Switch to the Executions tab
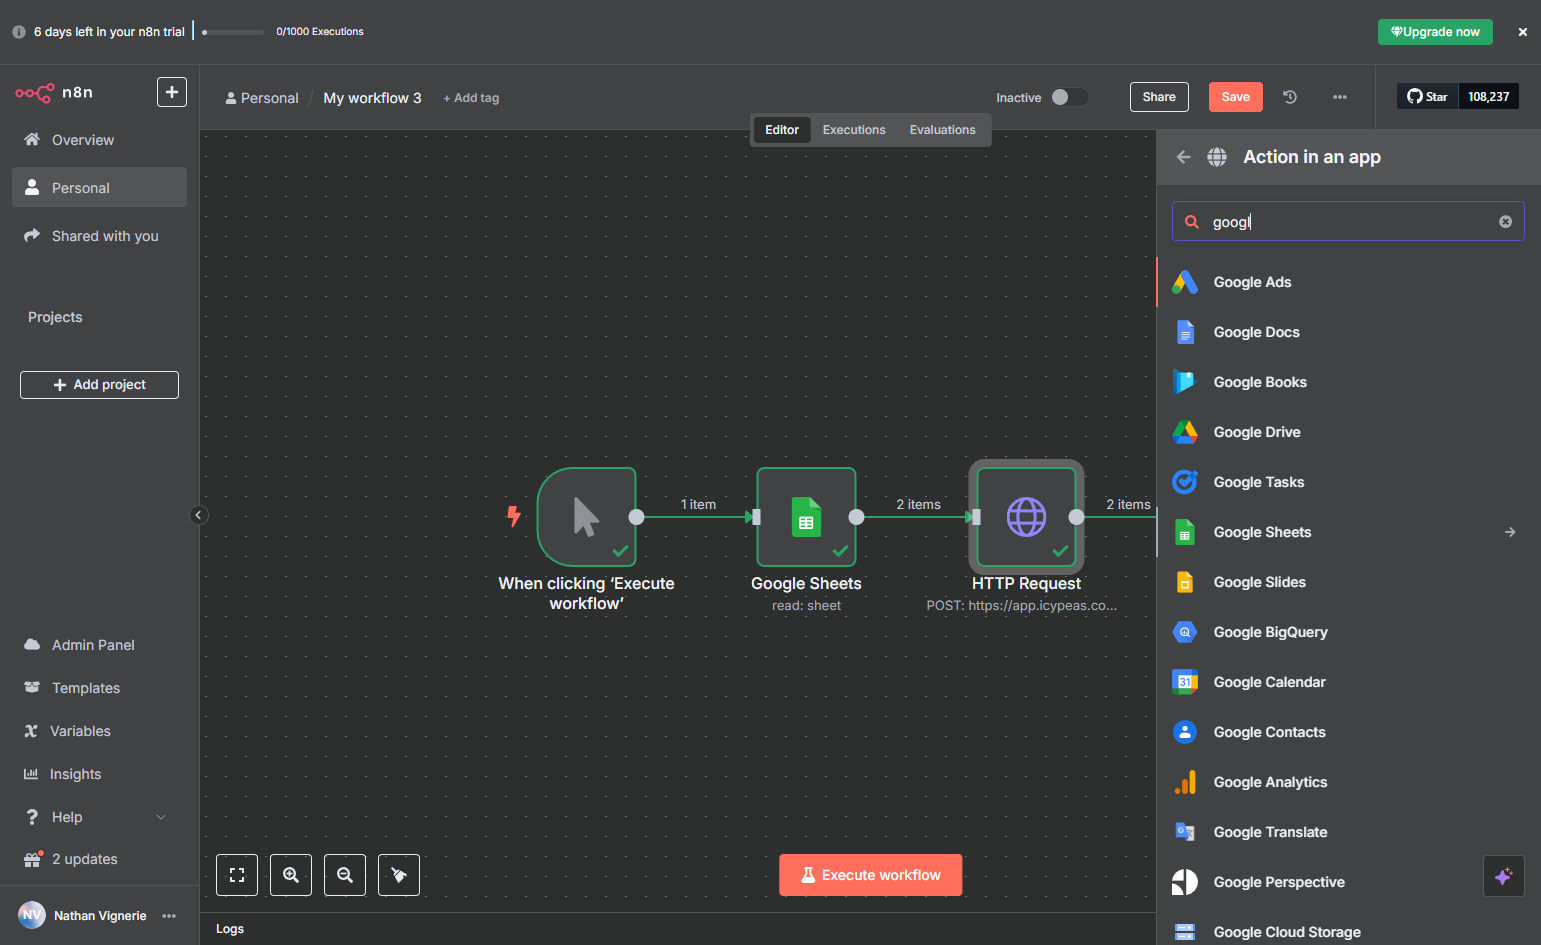Image resolution: width=1541 pixels, height=945 pixels. pos(854,130)
